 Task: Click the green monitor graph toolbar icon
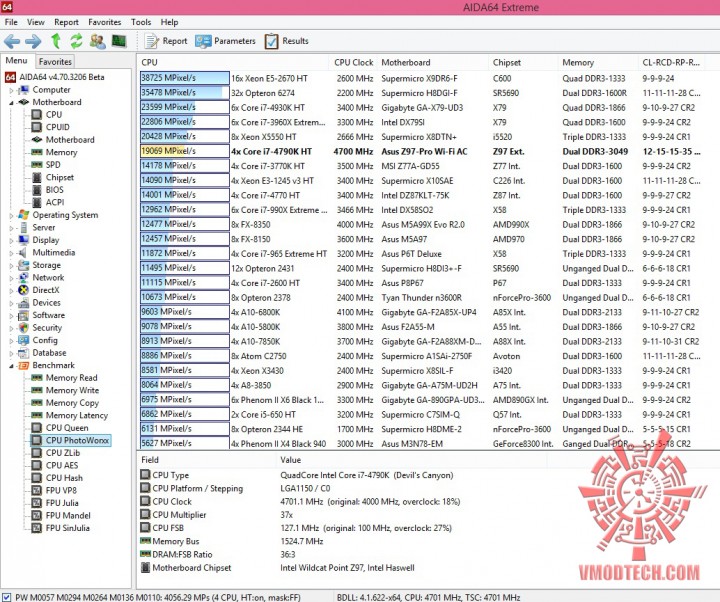[x=119, y=41]
